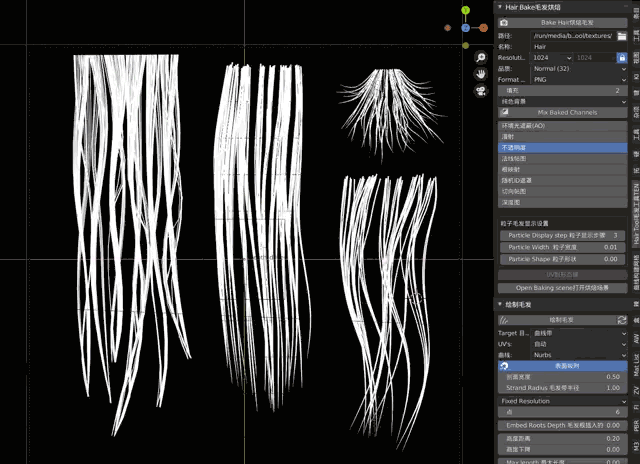Click the Particle Shape 0.00 field
Image resolution: width=640 pixels, height=464 pixels.
click(563, 259)
